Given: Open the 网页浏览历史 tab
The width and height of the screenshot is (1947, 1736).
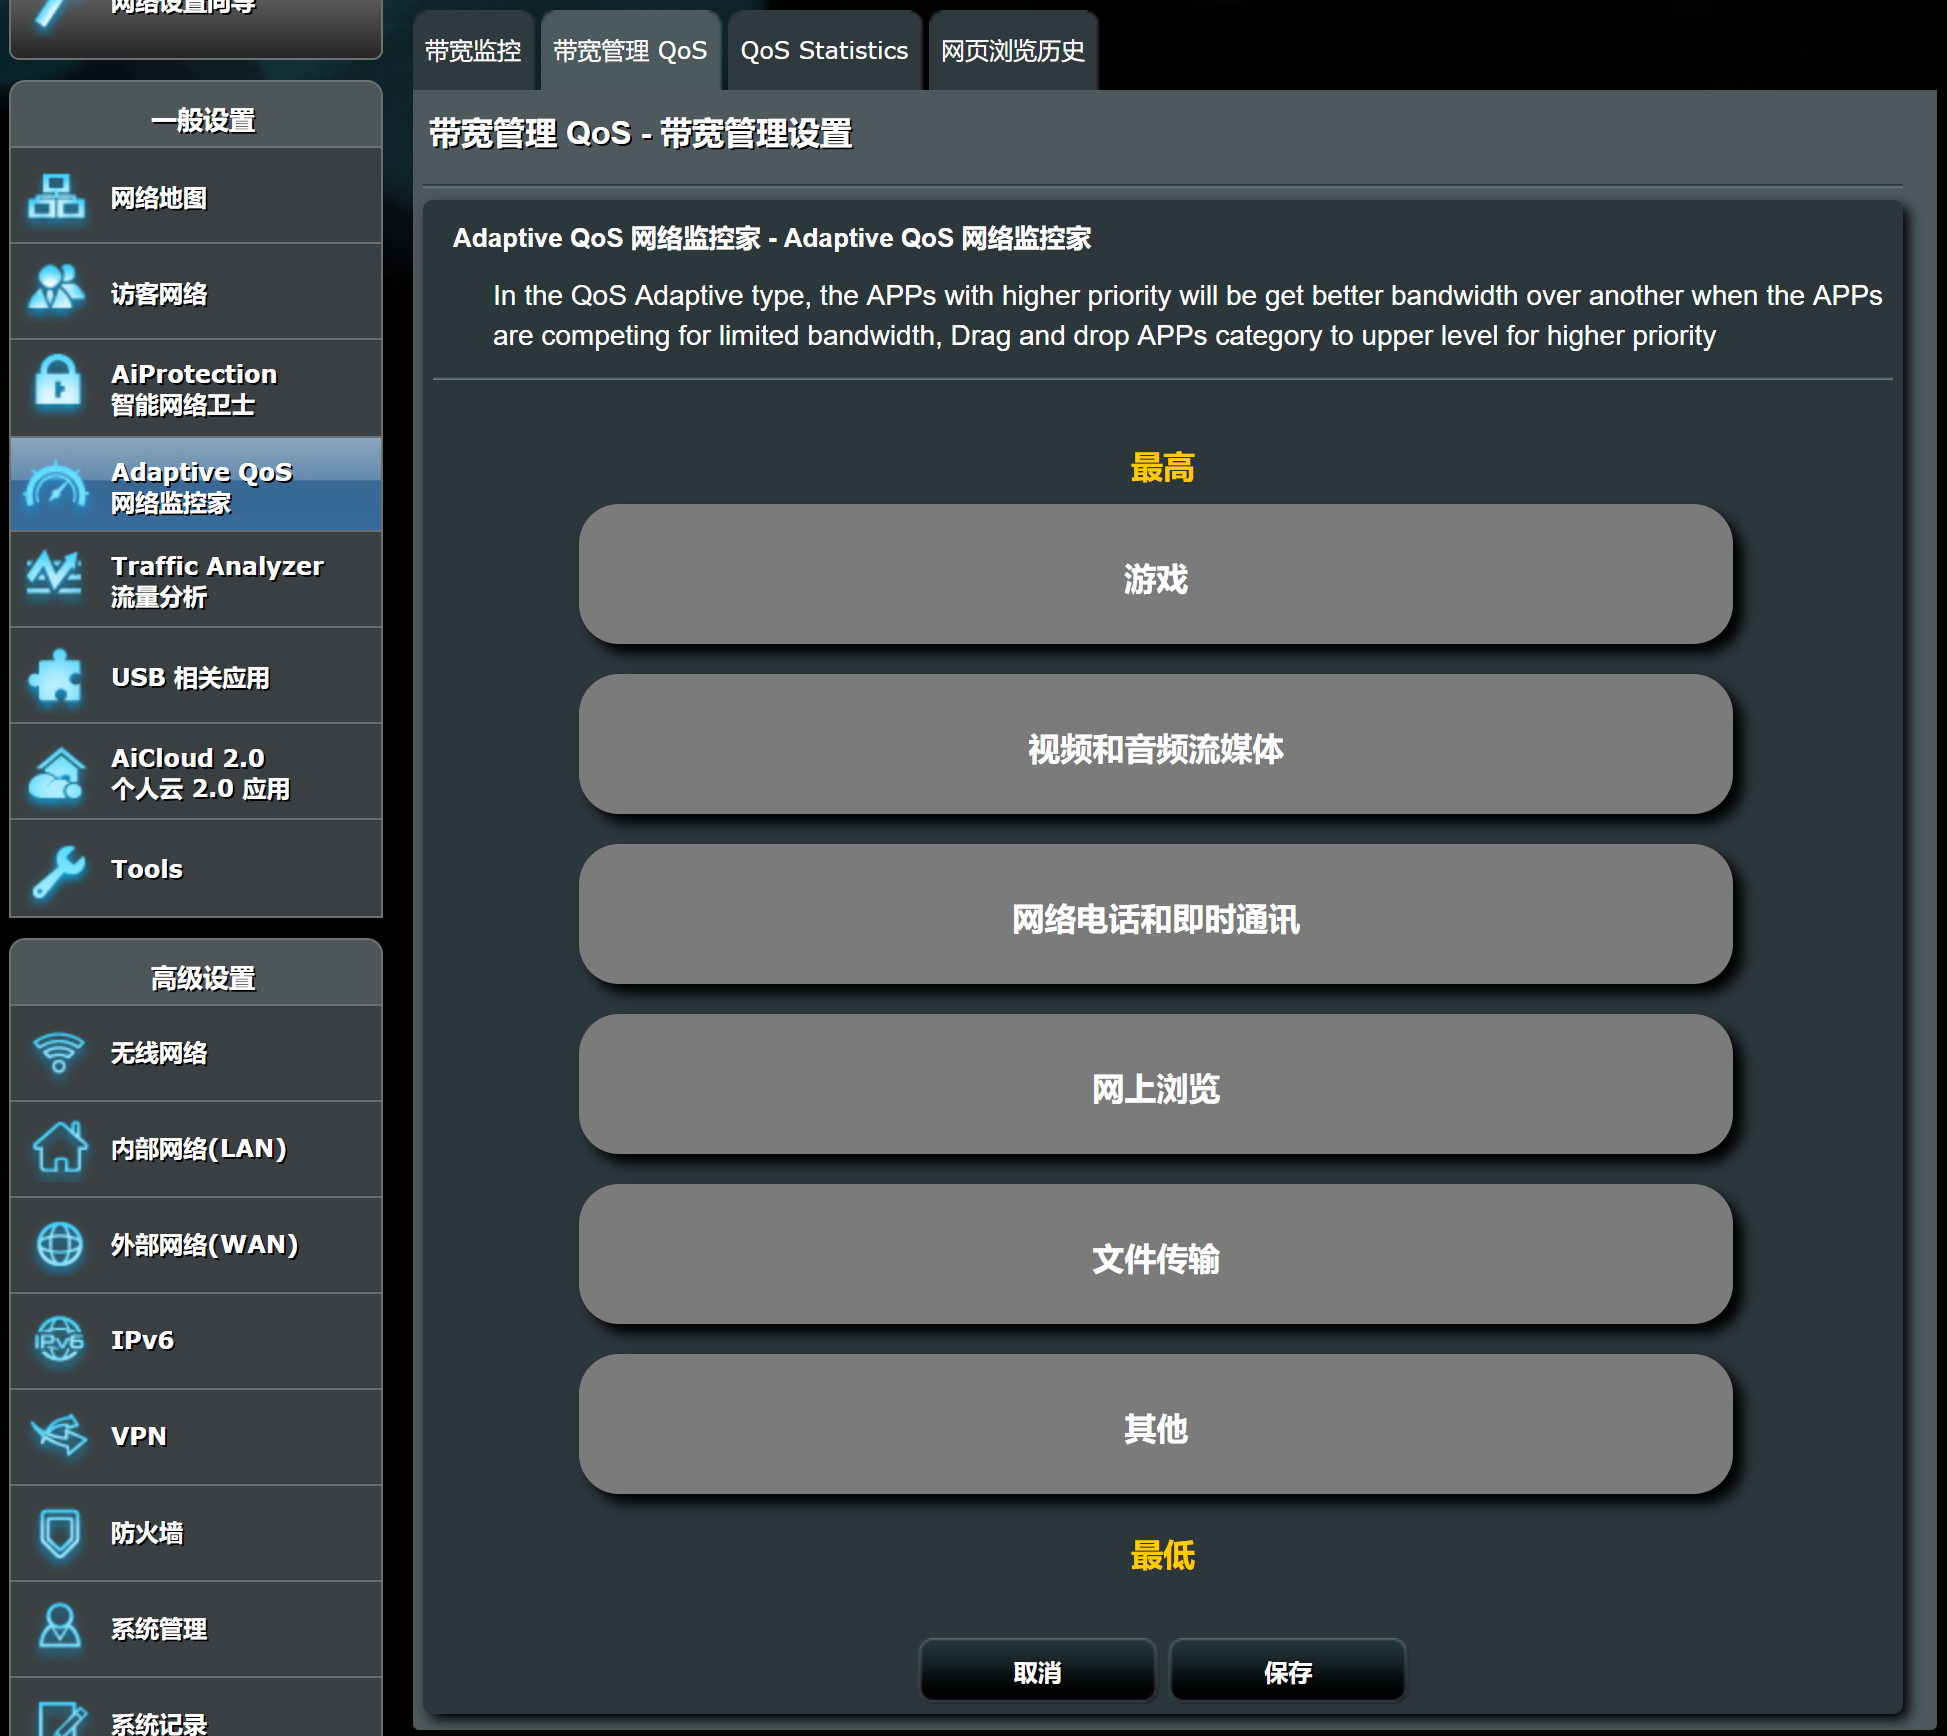Looking at the screenshot, I should 1012,51.
